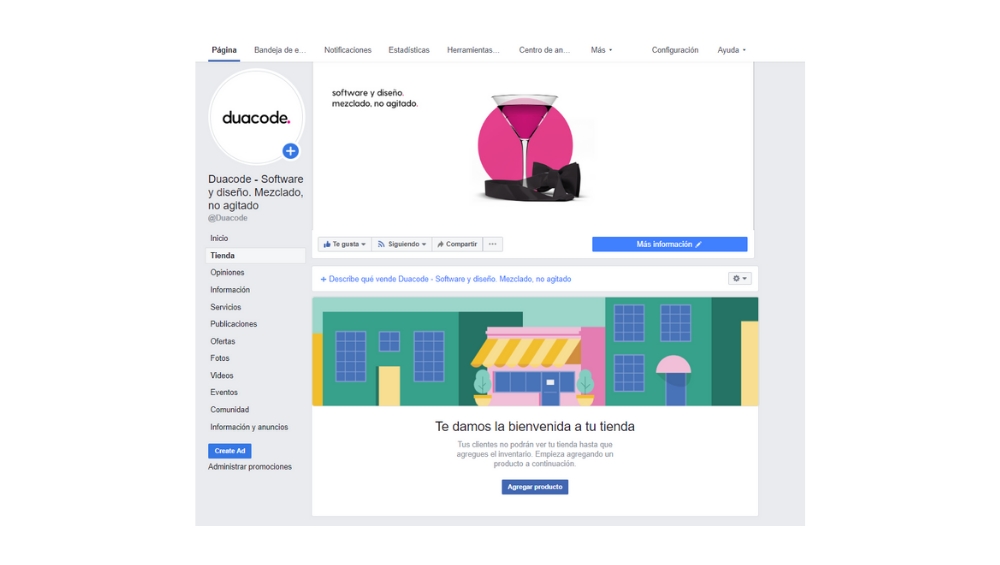Click the Compartir share button

click(x=457, y=244)
